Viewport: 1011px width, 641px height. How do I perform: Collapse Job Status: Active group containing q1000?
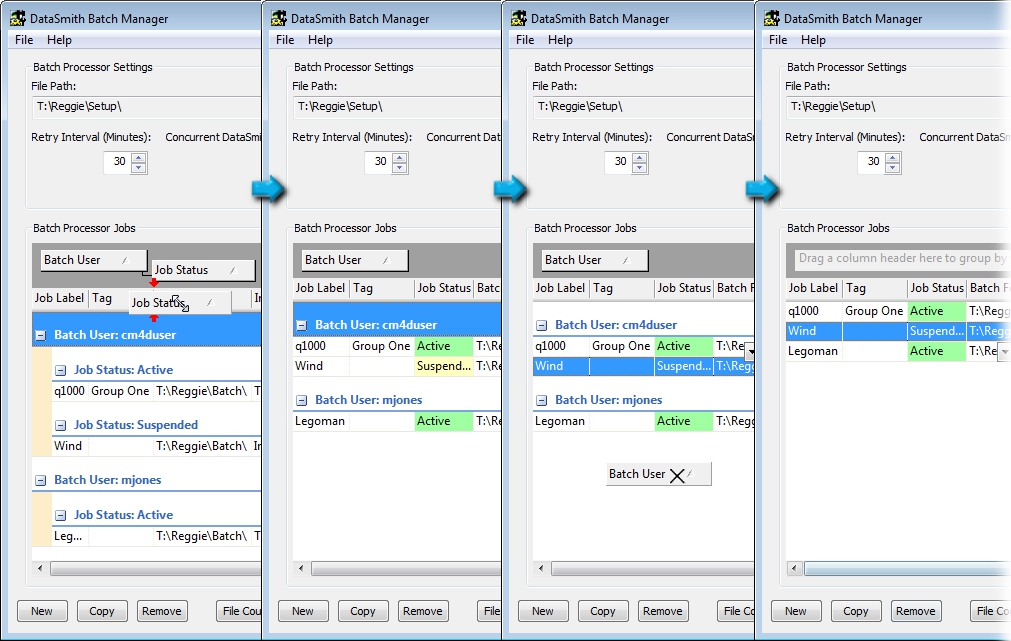pos(60,370)
